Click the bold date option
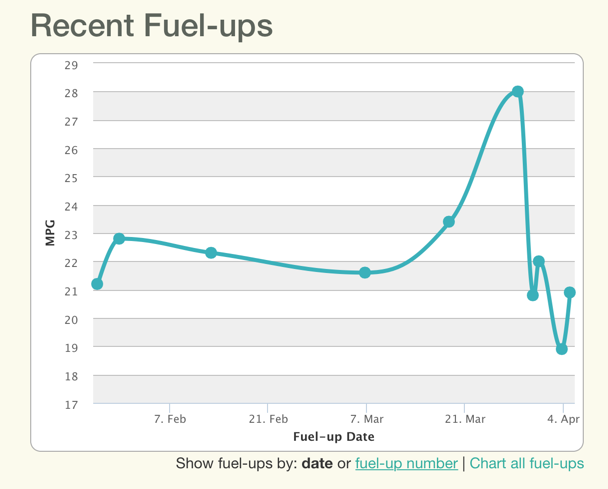608x489 pixels. click(x=317, y=463)
